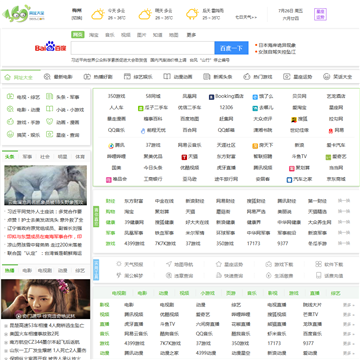Switch the weather city with 切换
Viewport: 360px width, 360px height.
click(x=77, y=18)
